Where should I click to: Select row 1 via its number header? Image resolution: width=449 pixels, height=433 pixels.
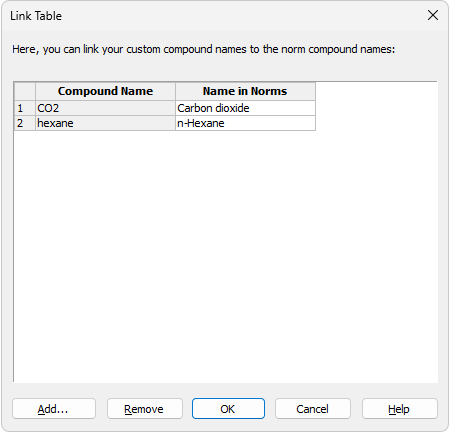pyautogui.click(x=25, y=108)
